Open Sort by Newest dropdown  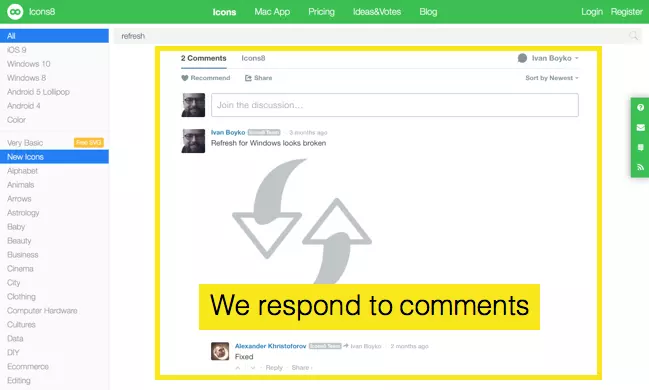point(552,78)
